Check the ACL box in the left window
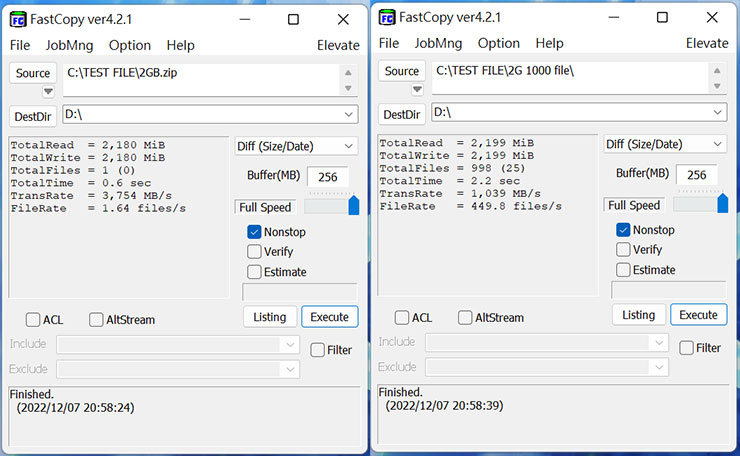The image size is (740, 456). coord(33,320)
